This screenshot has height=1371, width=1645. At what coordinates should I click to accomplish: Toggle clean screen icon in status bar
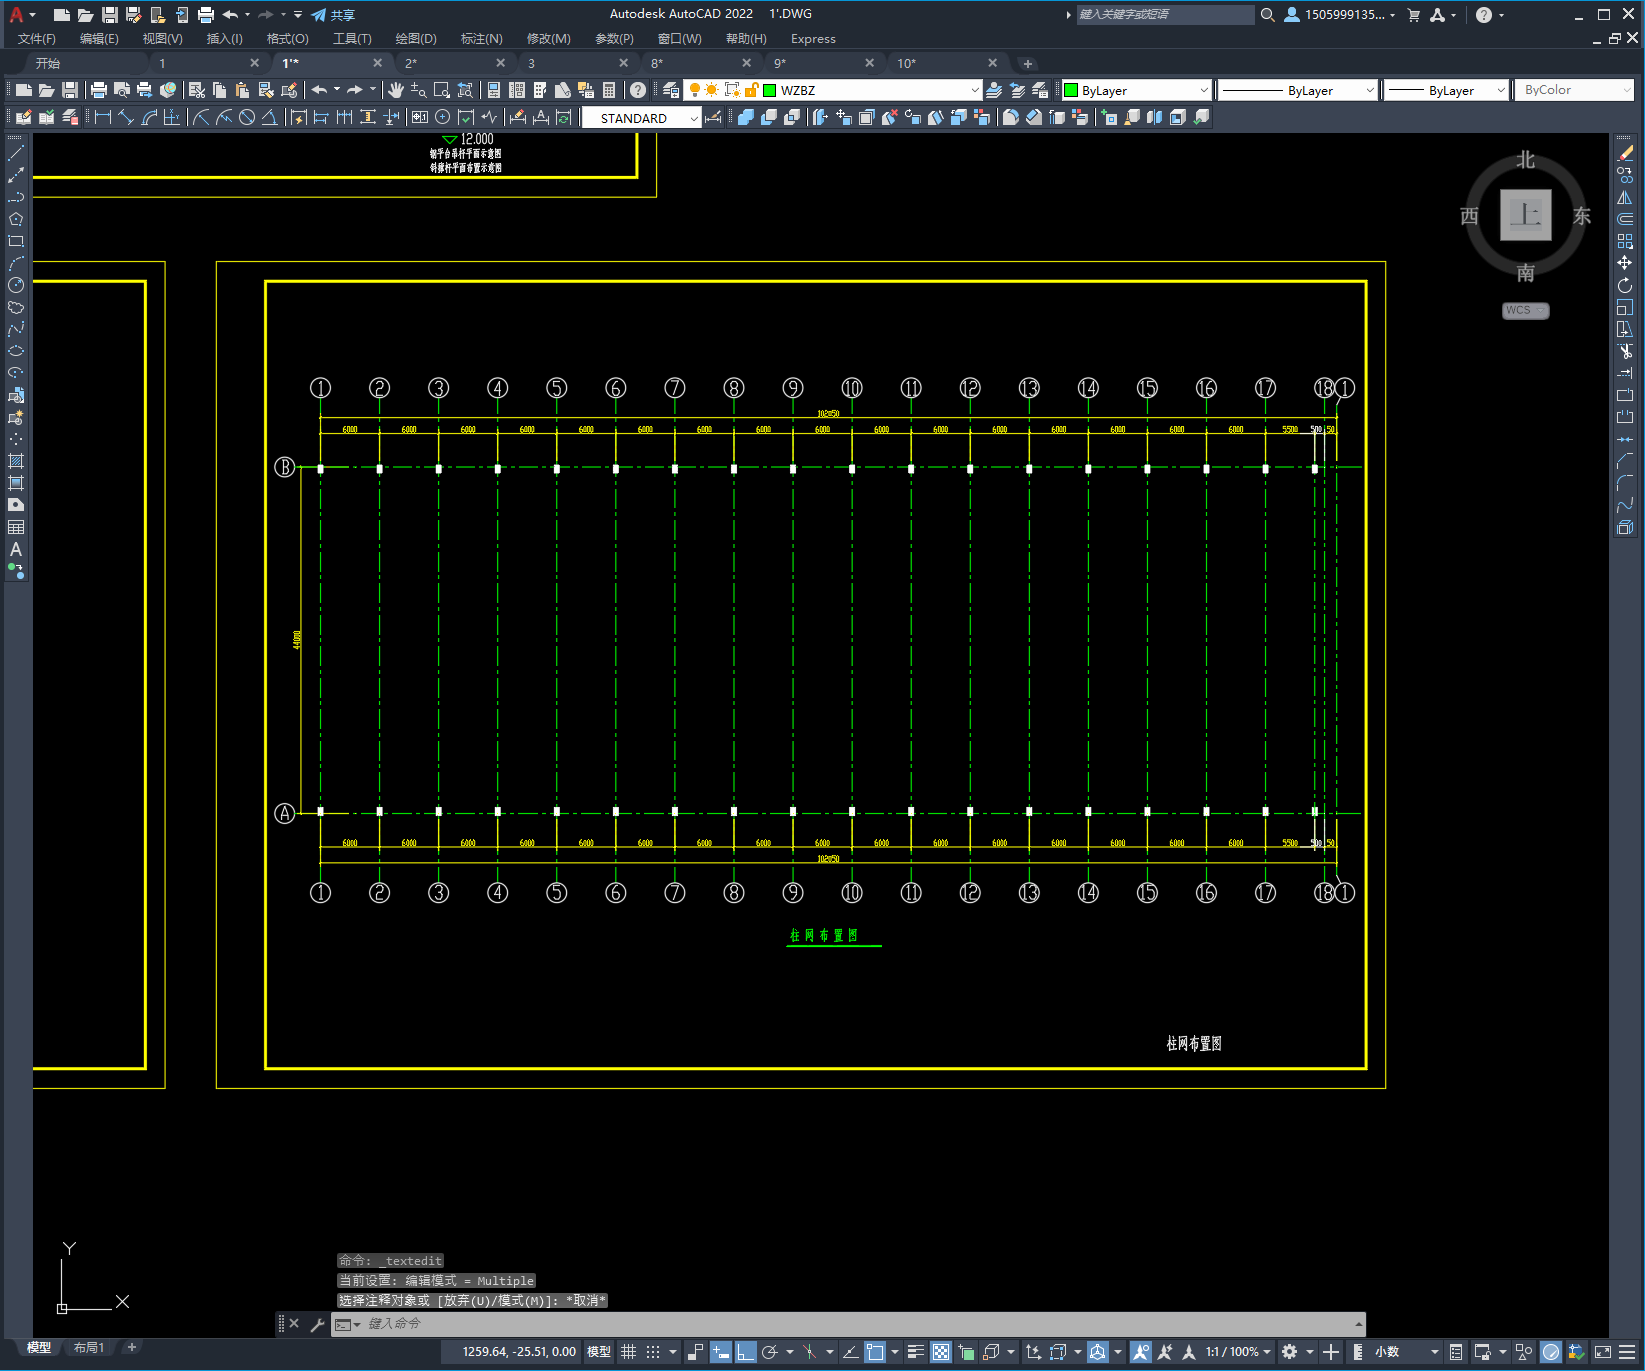coord(1602,1352)
